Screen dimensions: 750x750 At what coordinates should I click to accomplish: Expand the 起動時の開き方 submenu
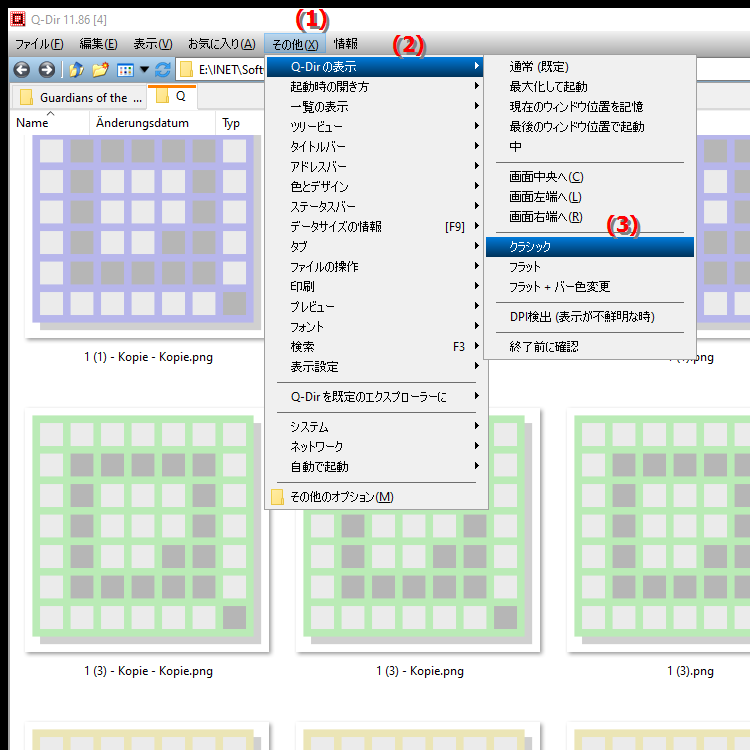pyautogui.click(x=375, y=87)
